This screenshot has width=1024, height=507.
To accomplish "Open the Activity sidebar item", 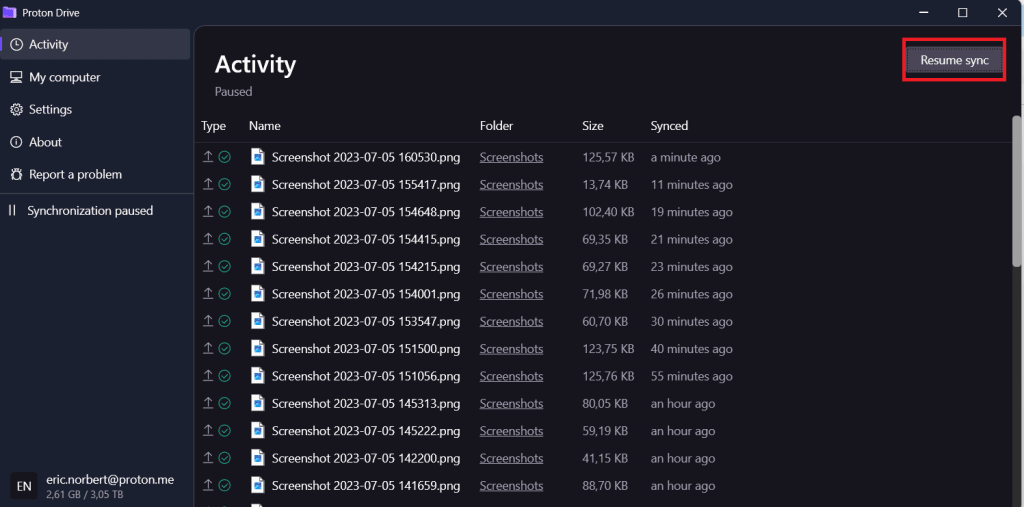I will [96, 44].
